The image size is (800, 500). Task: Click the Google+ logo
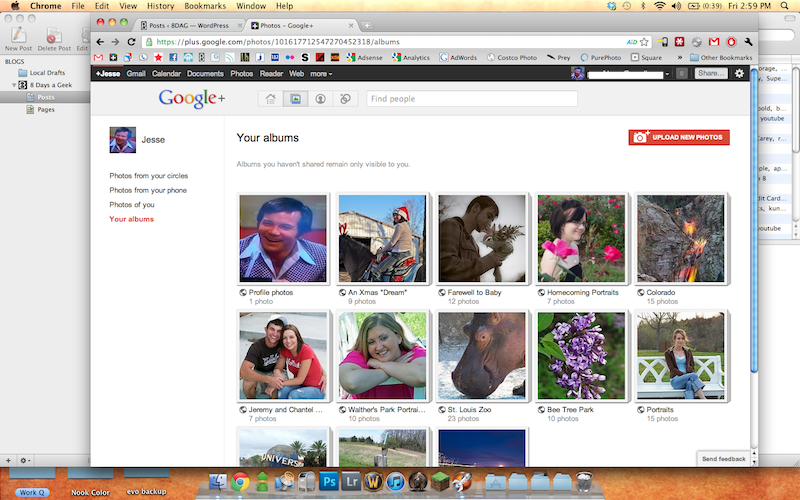point(192,98)
